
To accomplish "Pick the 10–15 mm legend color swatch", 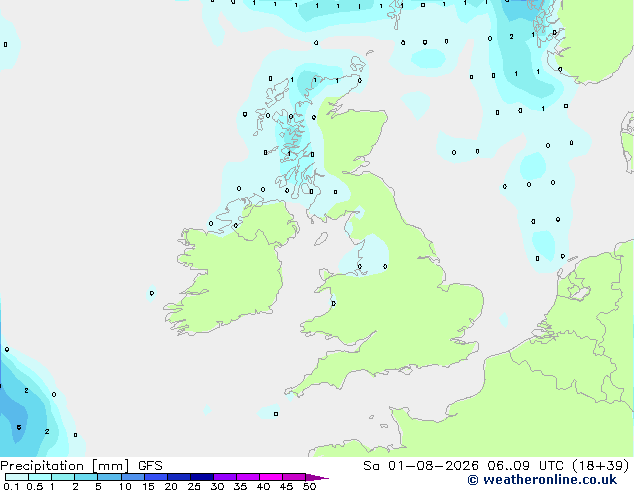I will point(132,477).
